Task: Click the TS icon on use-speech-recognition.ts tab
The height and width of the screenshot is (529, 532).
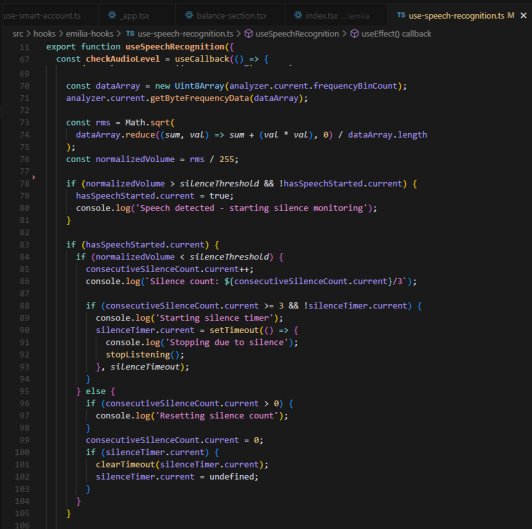Action: coord(401,15)
